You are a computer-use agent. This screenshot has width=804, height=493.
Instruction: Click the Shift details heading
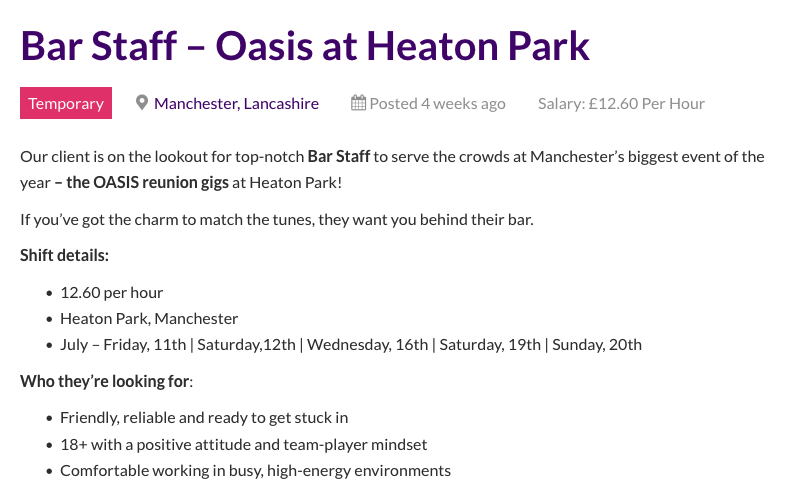tap(64, 256)
